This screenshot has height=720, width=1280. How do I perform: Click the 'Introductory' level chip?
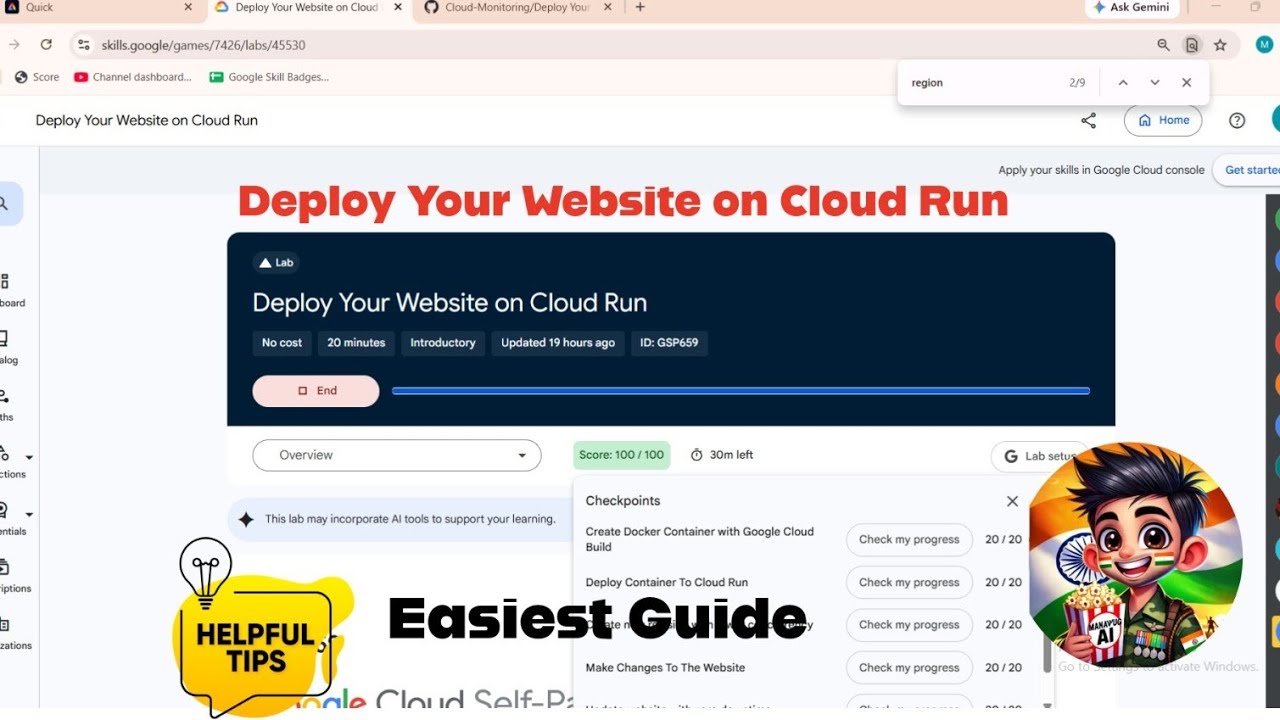(442, 342)
